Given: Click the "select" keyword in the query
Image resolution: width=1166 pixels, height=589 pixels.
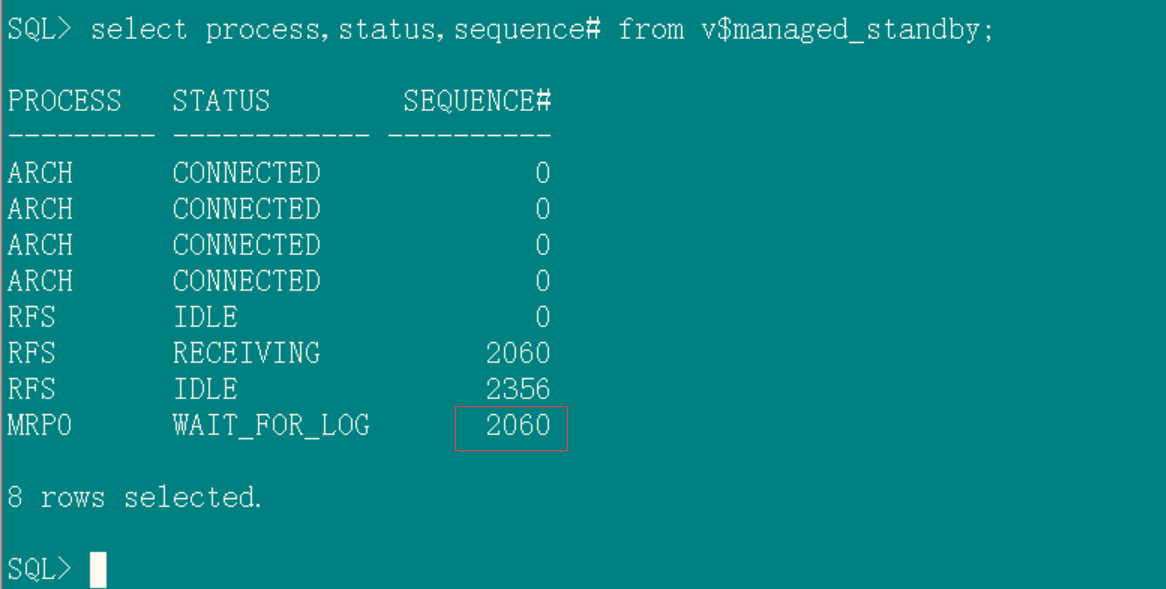Looking at the screenshot, I should point(139,29).
